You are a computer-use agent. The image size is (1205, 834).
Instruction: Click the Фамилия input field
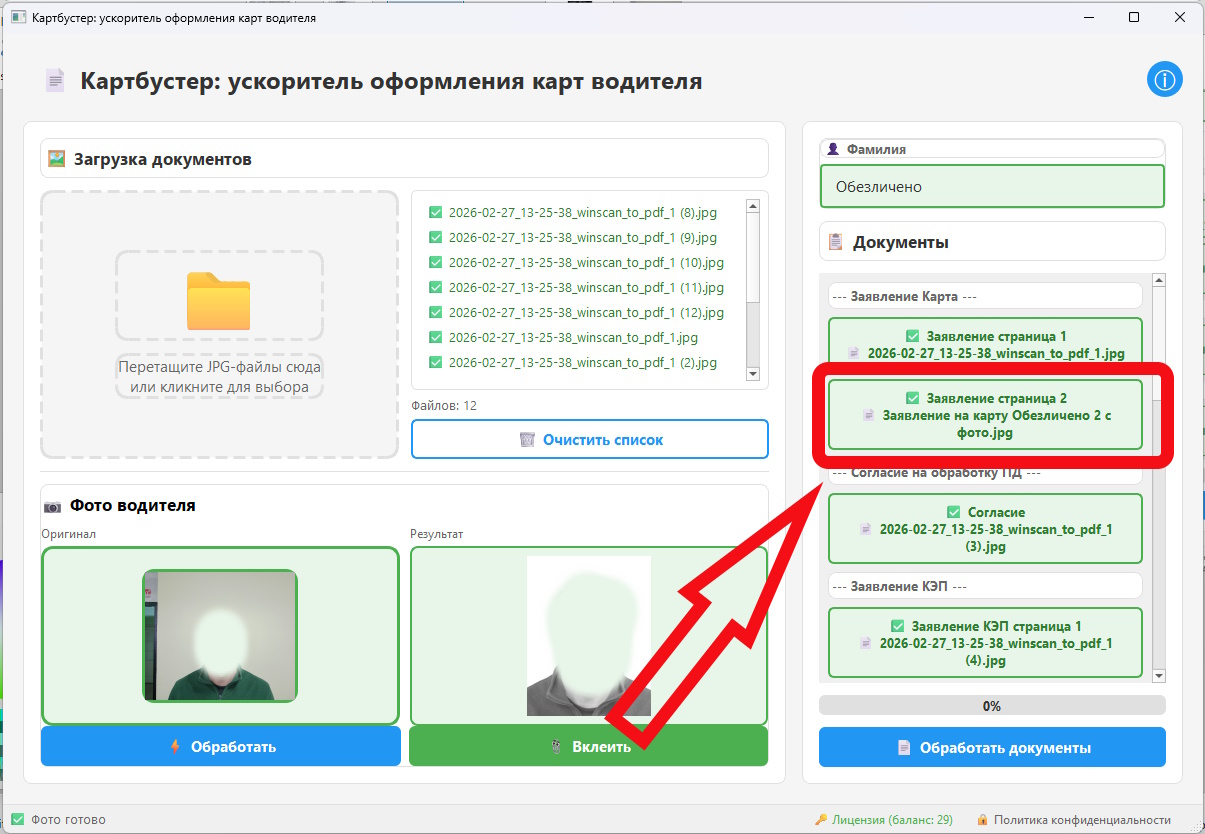[992, 186]
